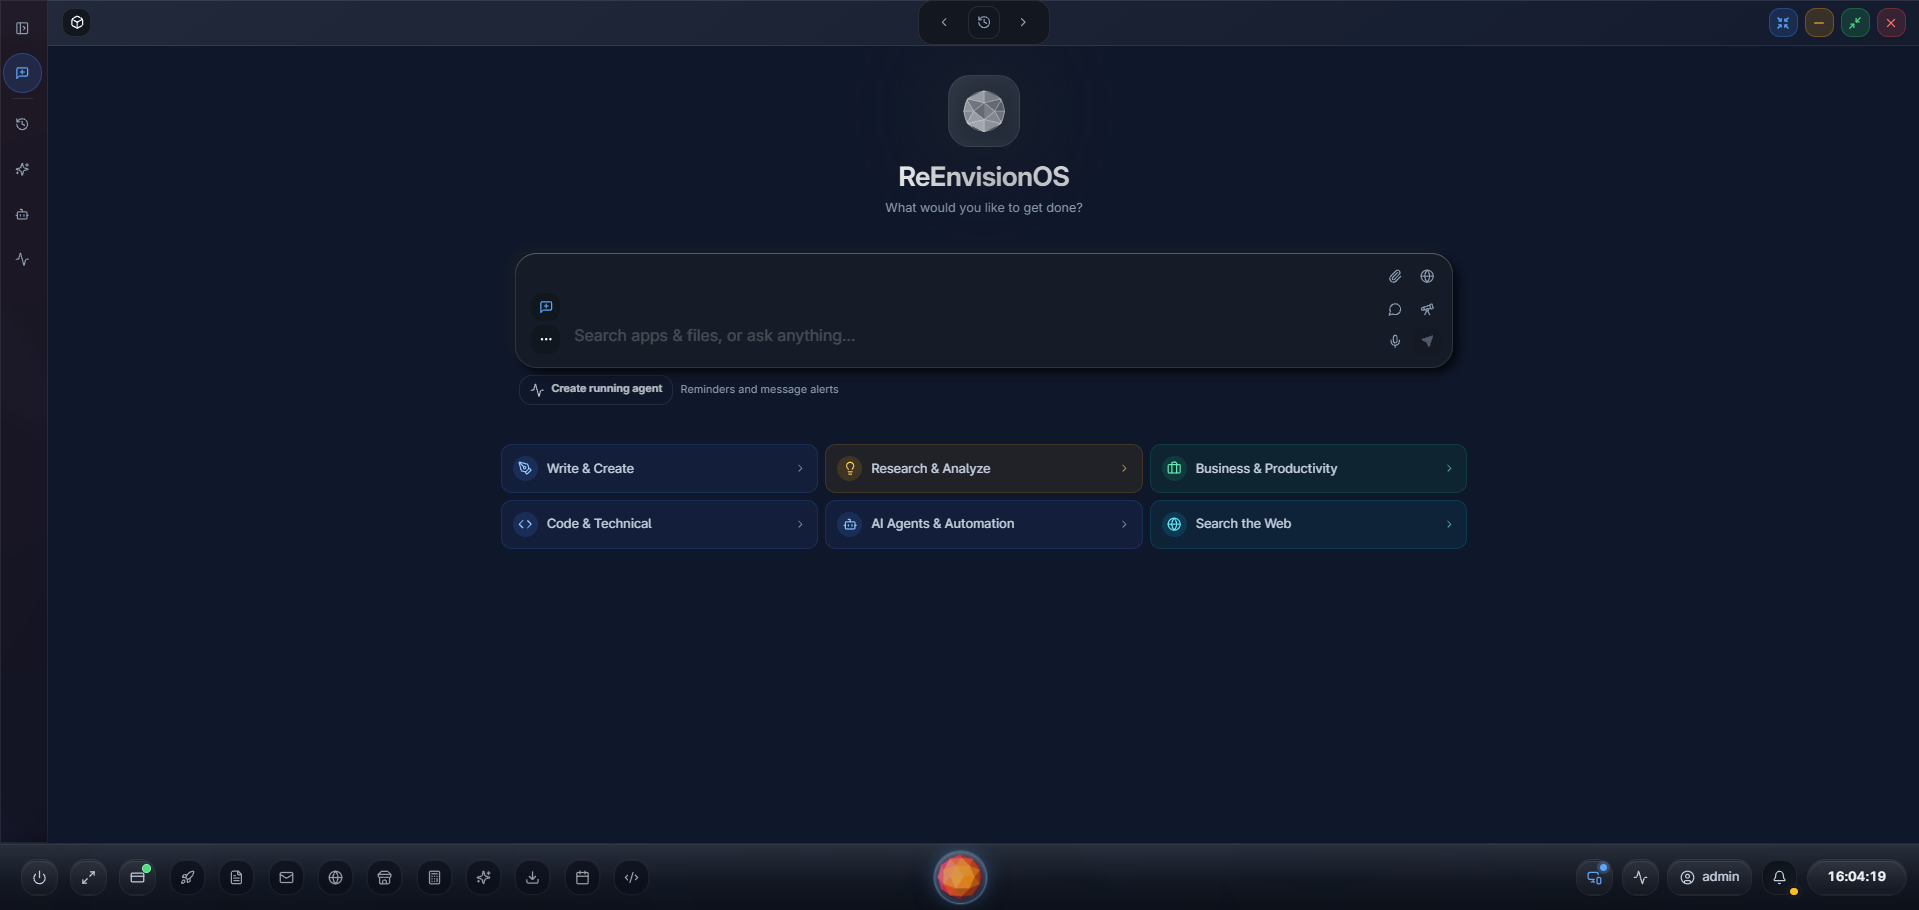This screenshot has width=1919, height=910.
Task: Expand Research & Analyze card chevron
Action: point(1124,468)
